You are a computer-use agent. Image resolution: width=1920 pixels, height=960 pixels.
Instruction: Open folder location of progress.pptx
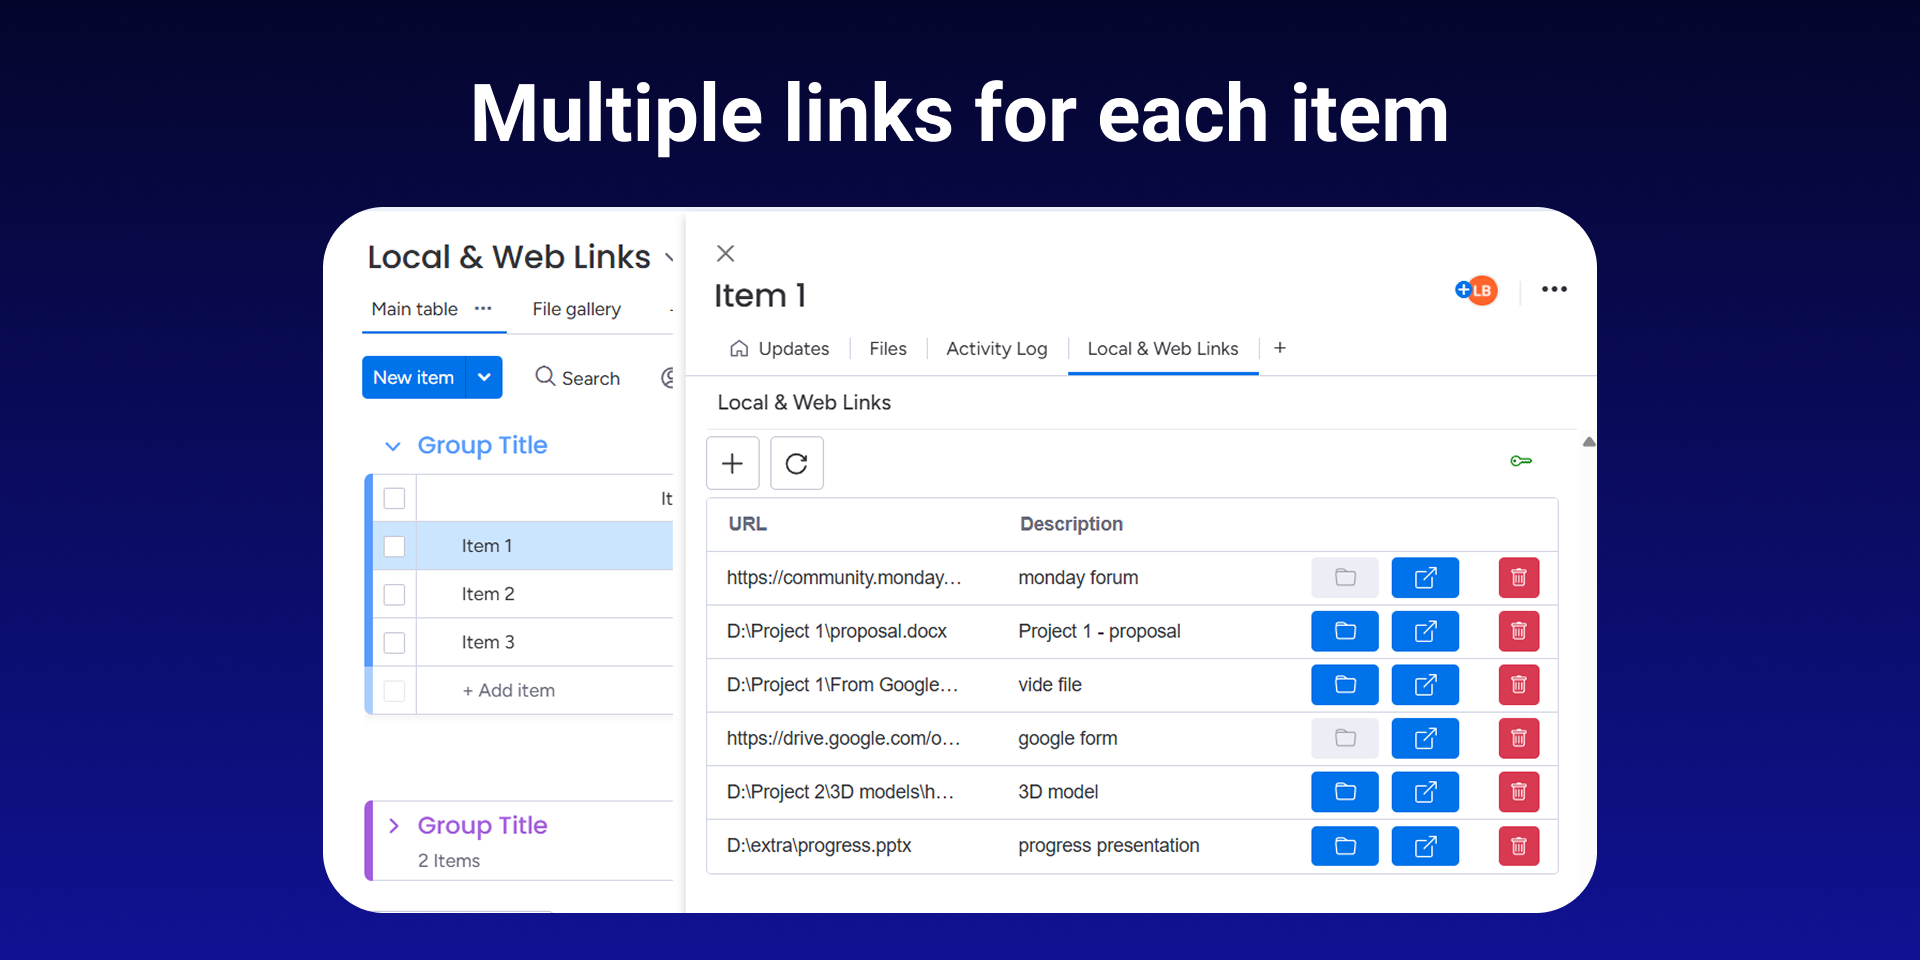point(1344,846)
